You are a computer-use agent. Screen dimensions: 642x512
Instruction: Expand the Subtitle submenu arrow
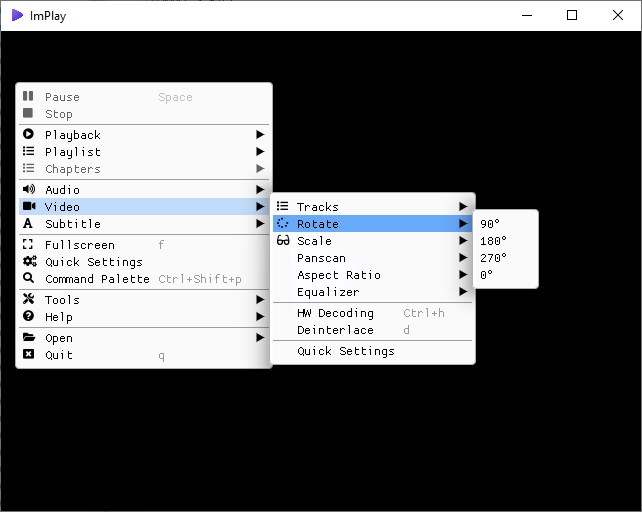click(260, 223)
